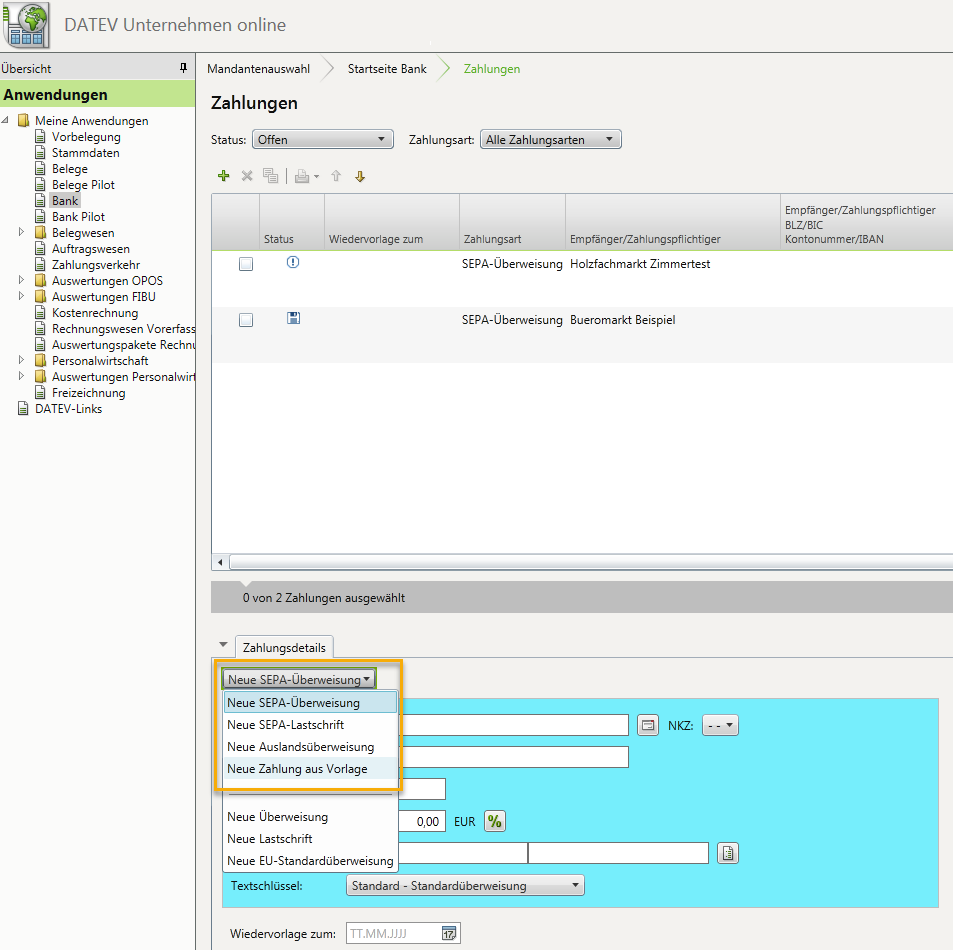Click the pin icon in Übersicht header
This screenshot has width=953, height=950.
pos(184,68)
